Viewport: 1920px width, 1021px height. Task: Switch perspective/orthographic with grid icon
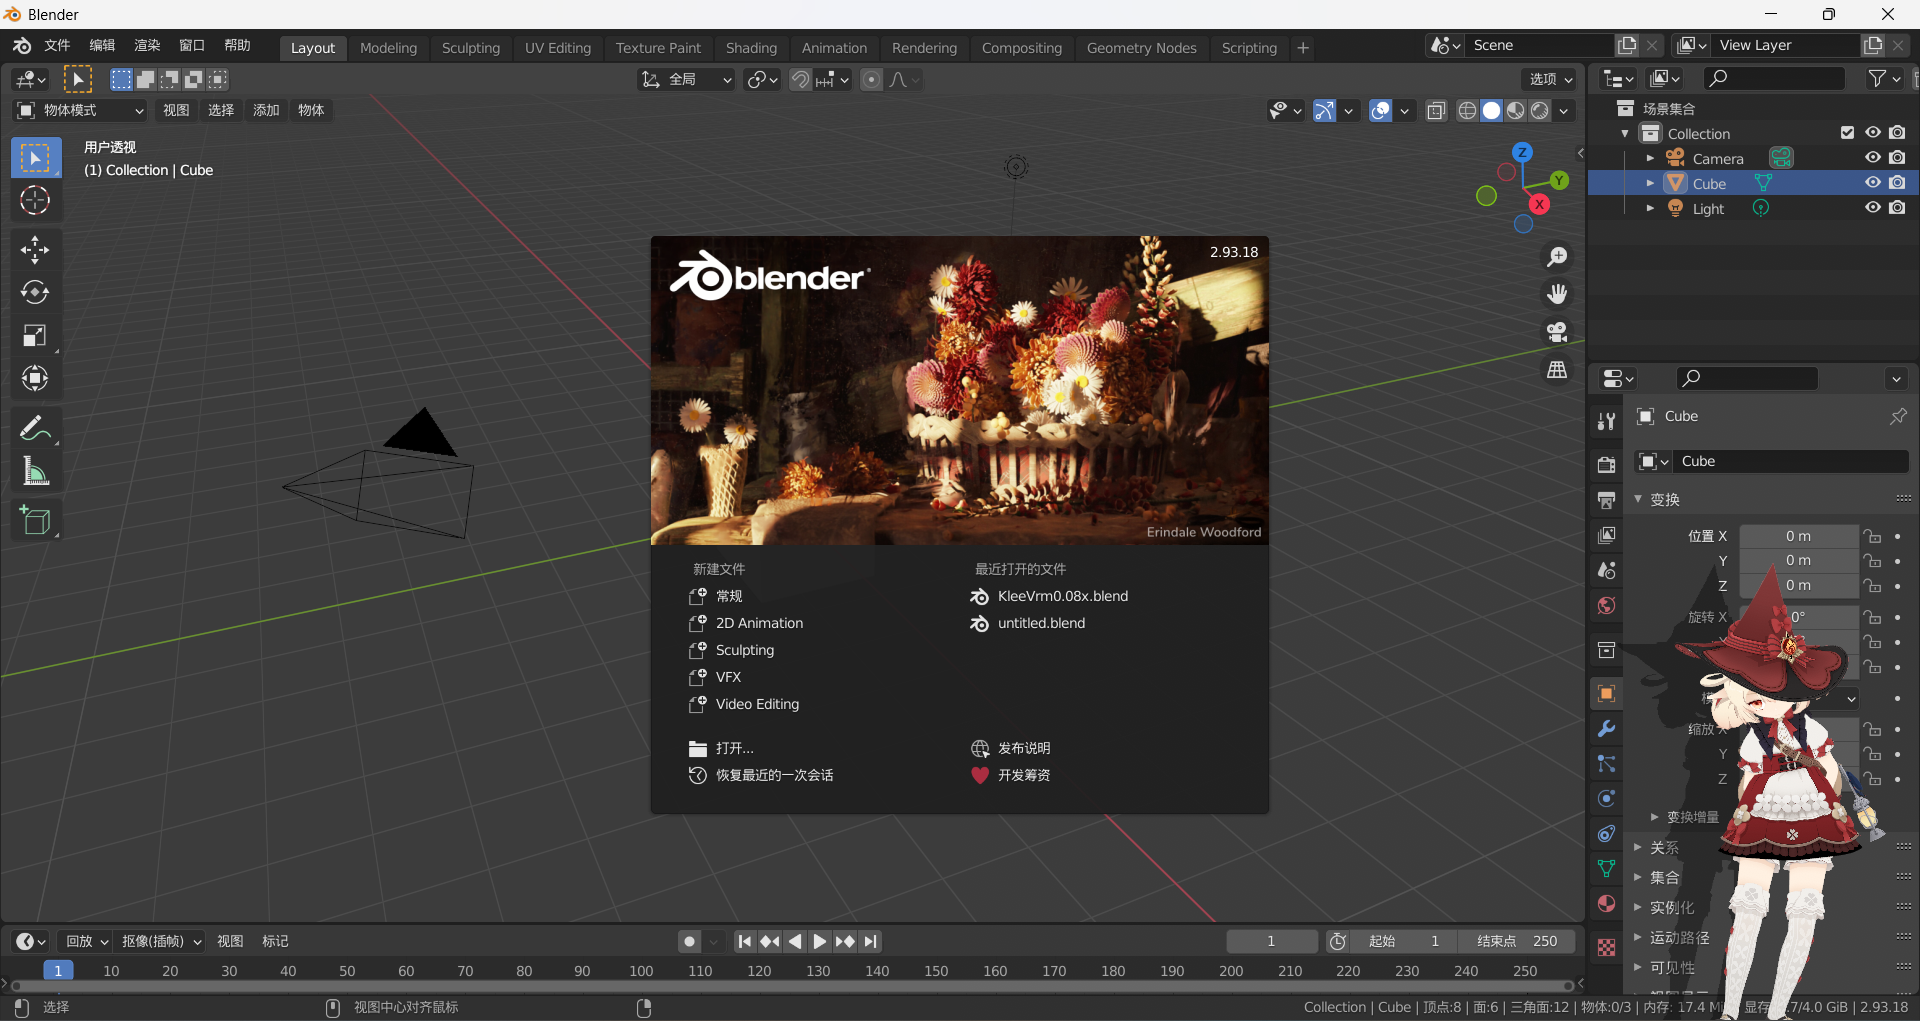pos(1557,369)
